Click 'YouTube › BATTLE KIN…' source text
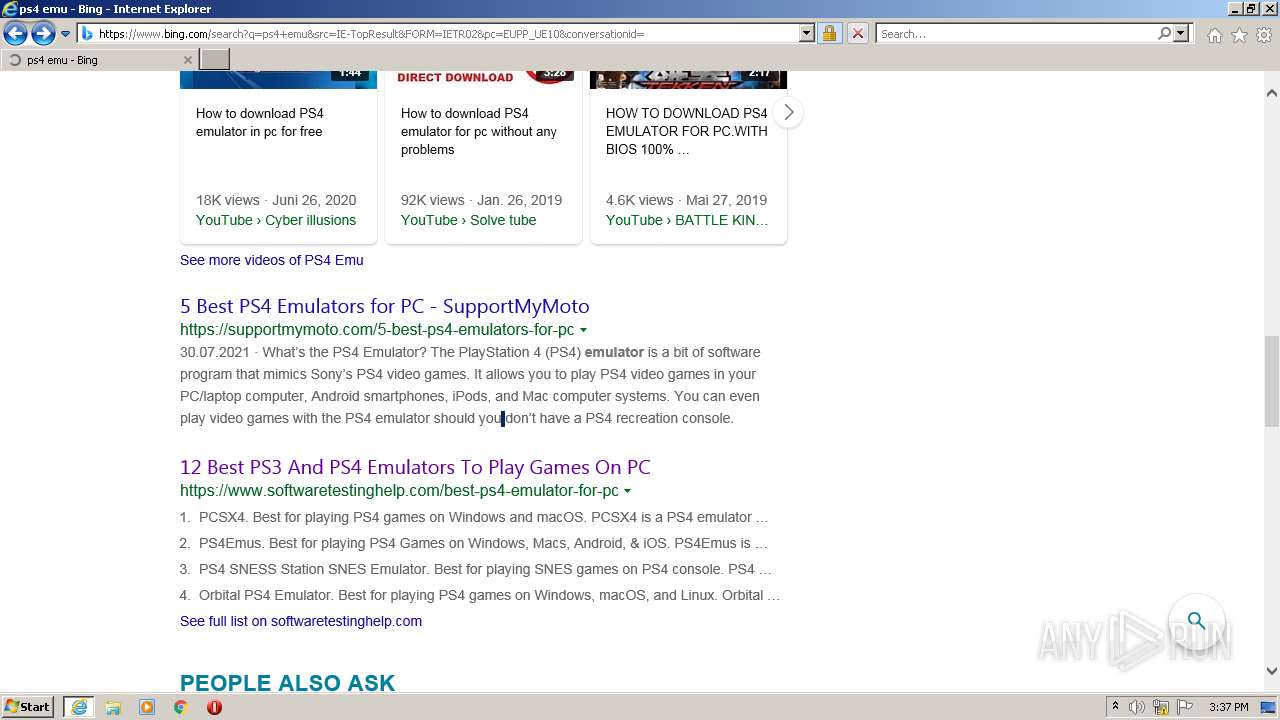This screenshot has width=1280, height=720. point(687,220)
